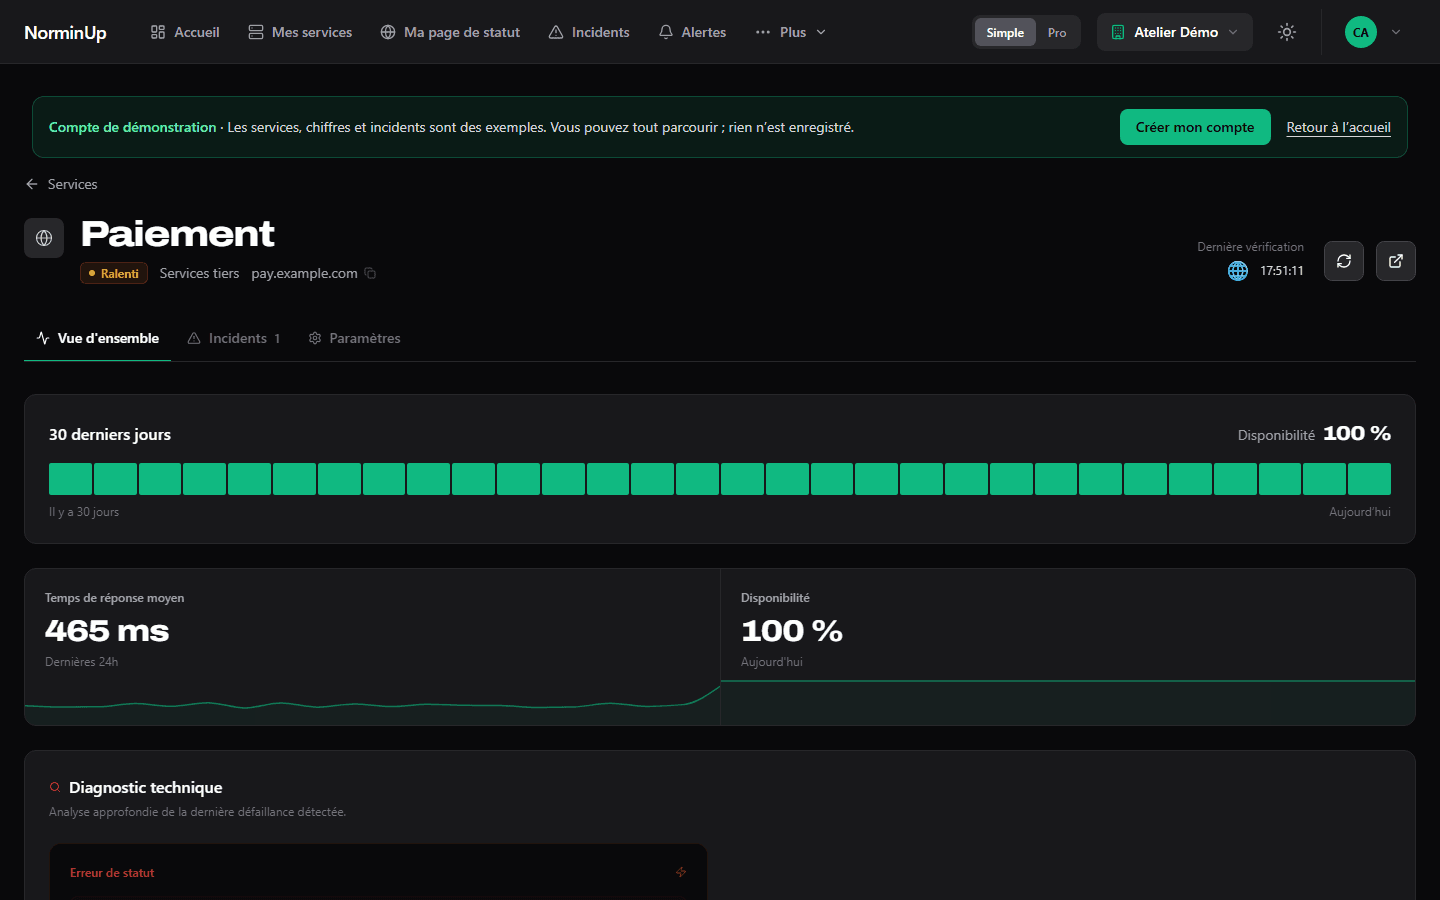Switch to Pro mode

point(1057,32)
